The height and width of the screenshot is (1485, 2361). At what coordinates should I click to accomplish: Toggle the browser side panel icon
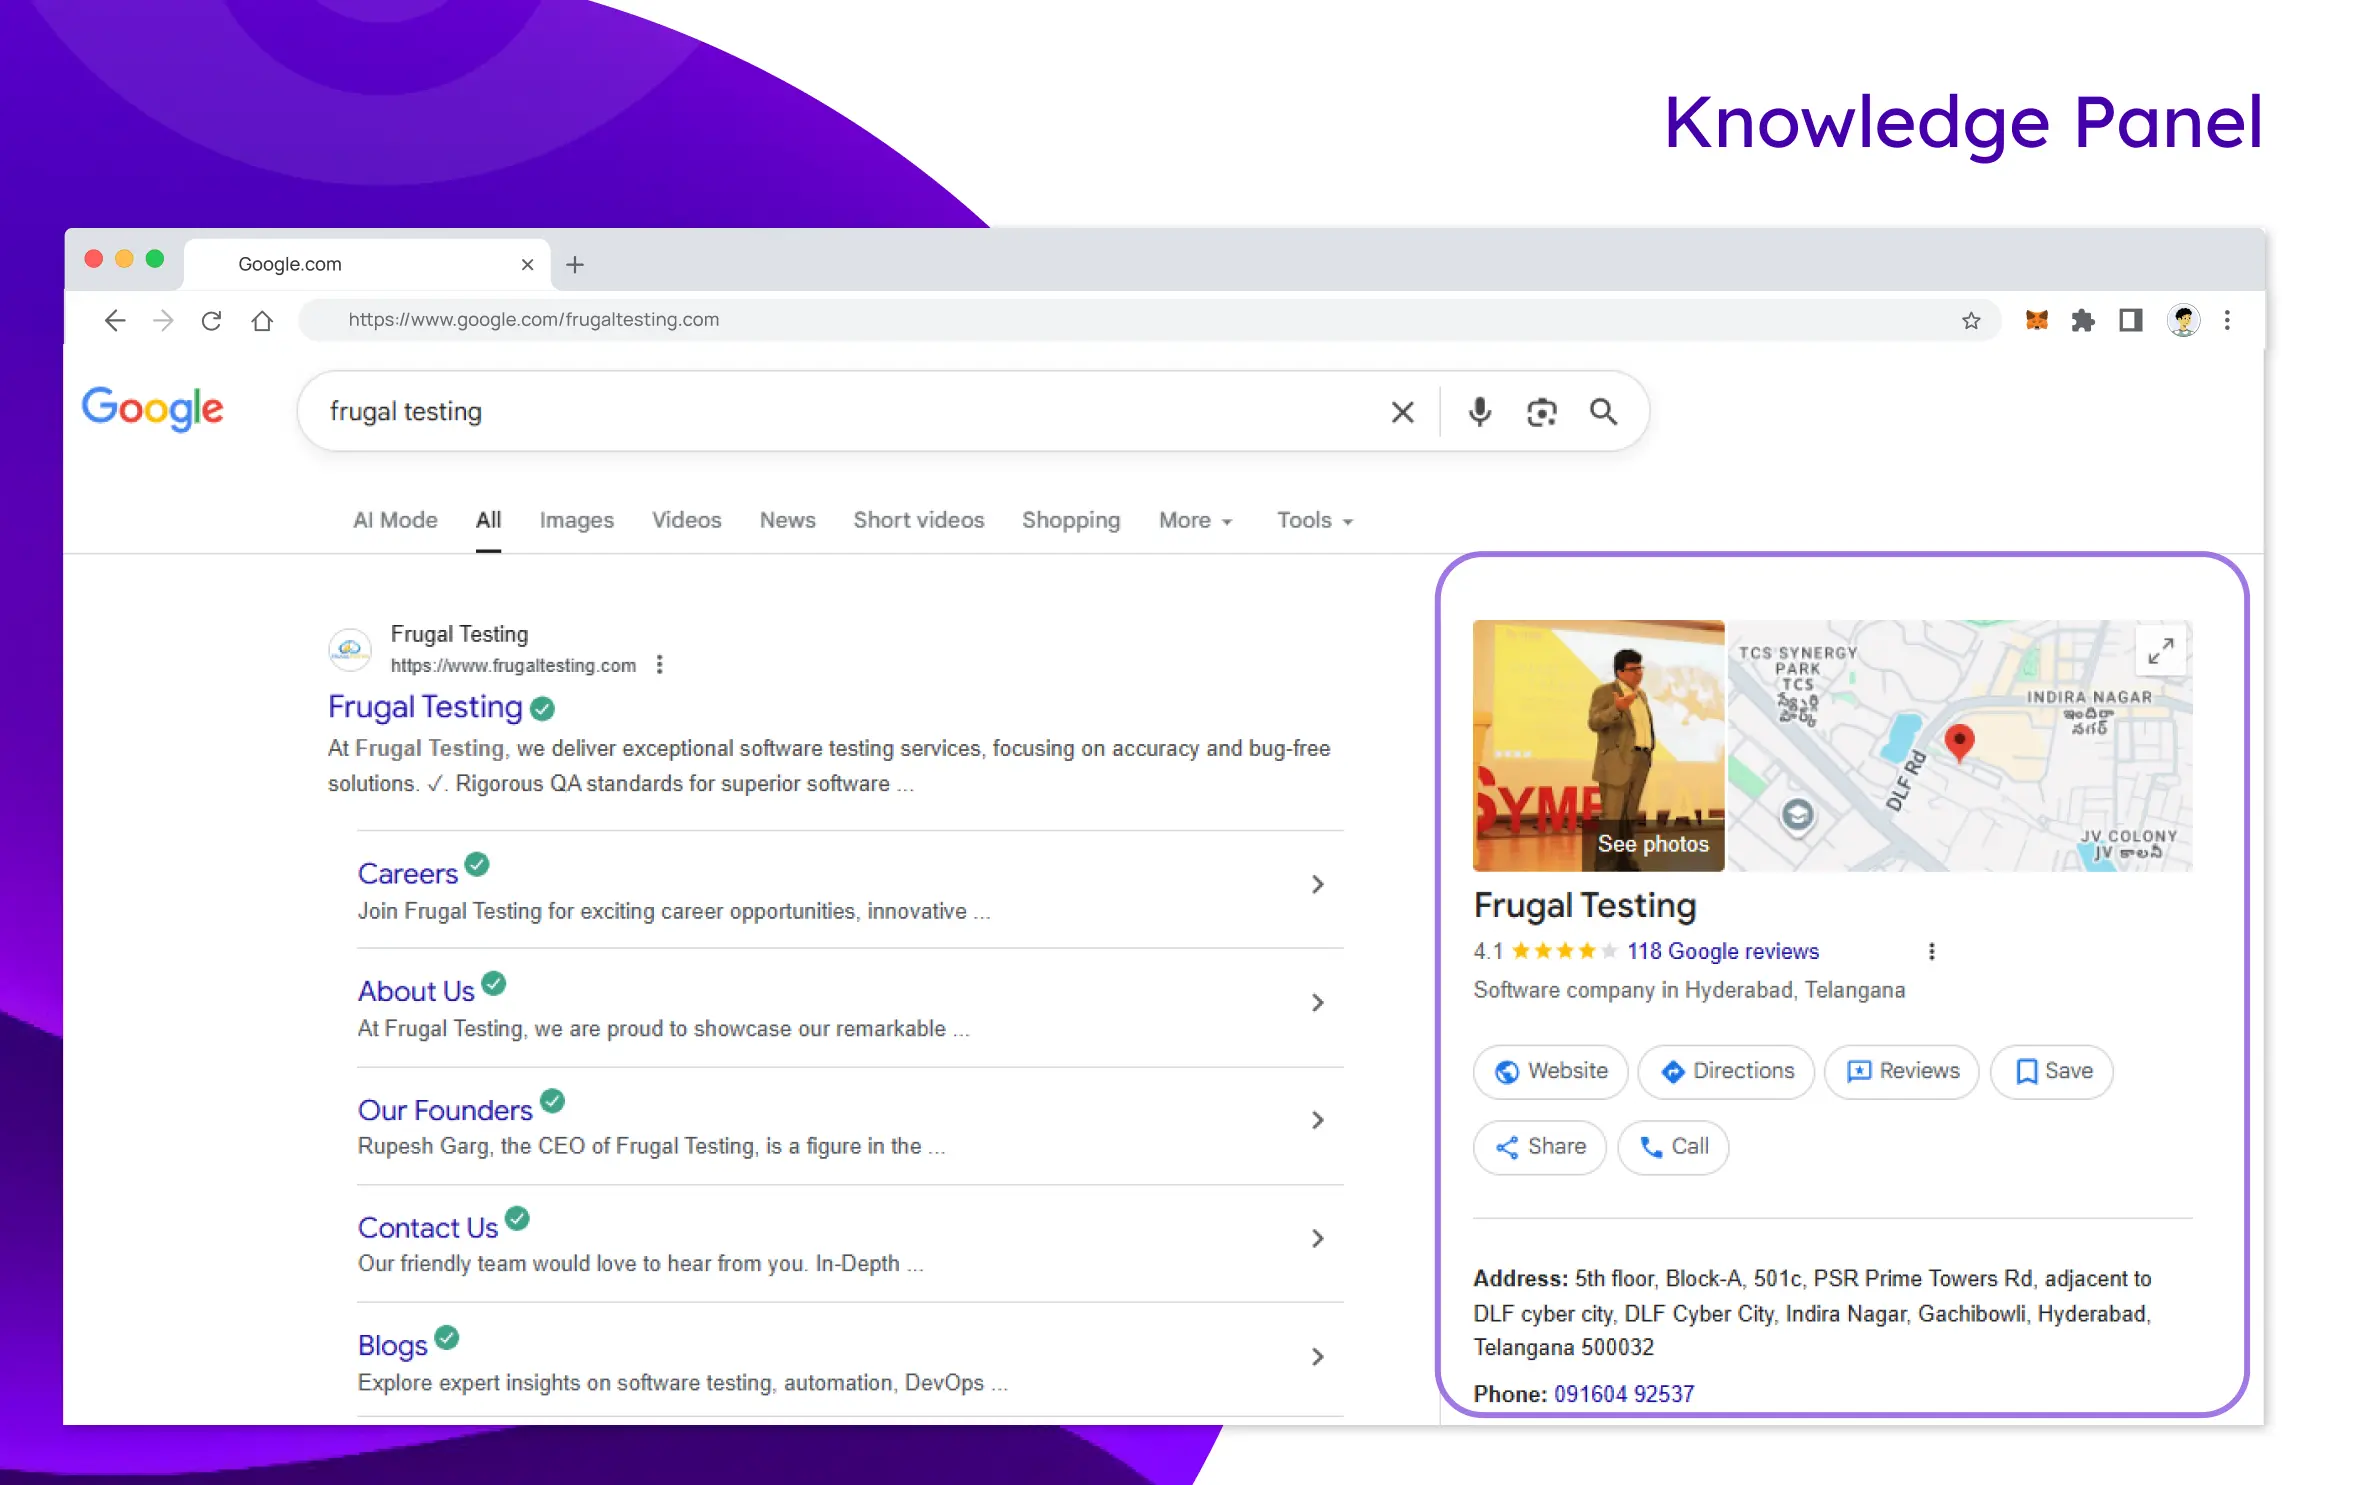coord(2130,320)
